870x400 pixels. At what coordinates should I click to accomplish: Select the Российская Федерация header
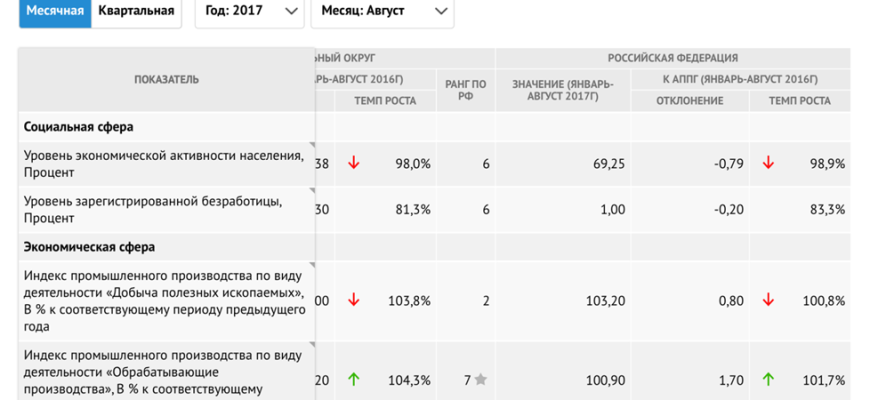point(672,58)
